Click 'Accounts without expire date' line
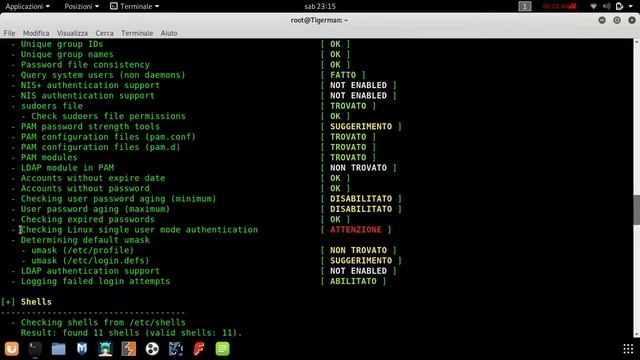 coord(93,178)
